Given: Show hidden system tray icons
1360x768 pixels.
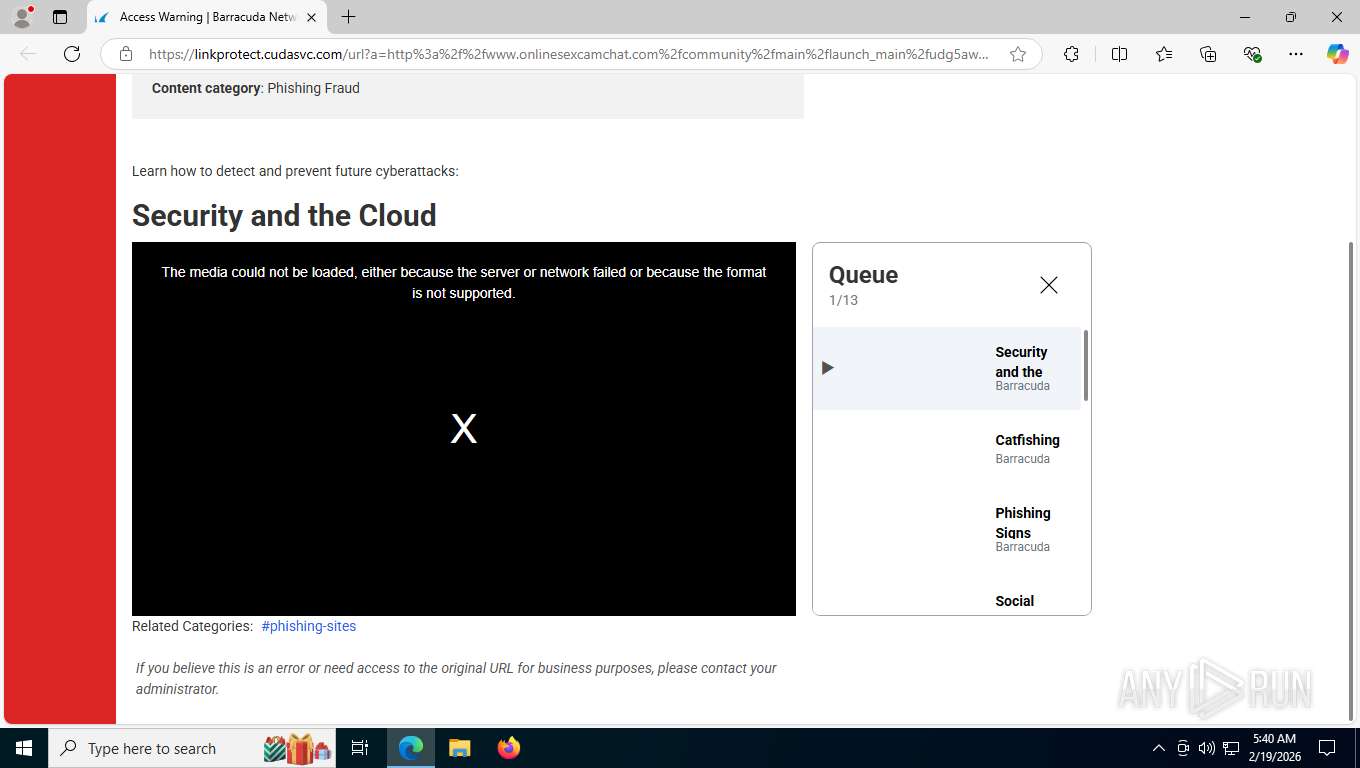Looking at the screenshot, I should (x=1159, y=748).
